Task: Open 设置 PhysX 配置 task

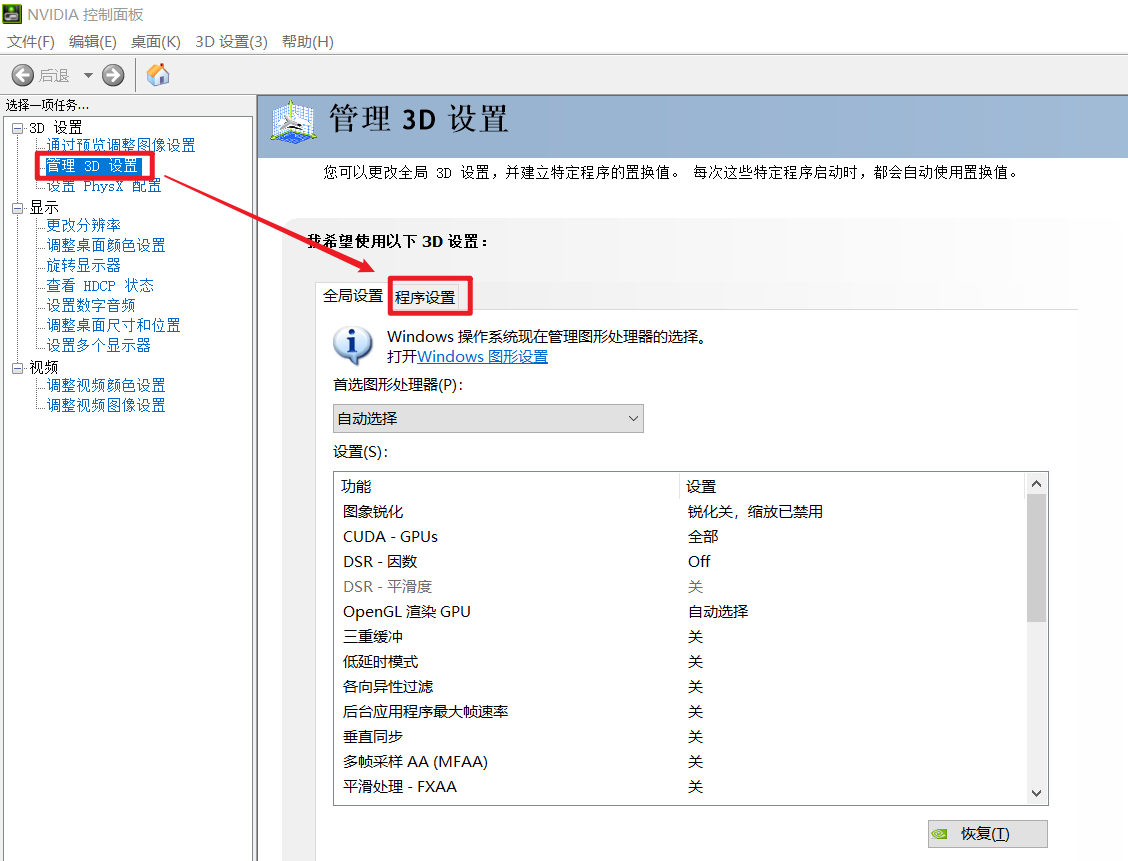Action: tap(104, 186)
